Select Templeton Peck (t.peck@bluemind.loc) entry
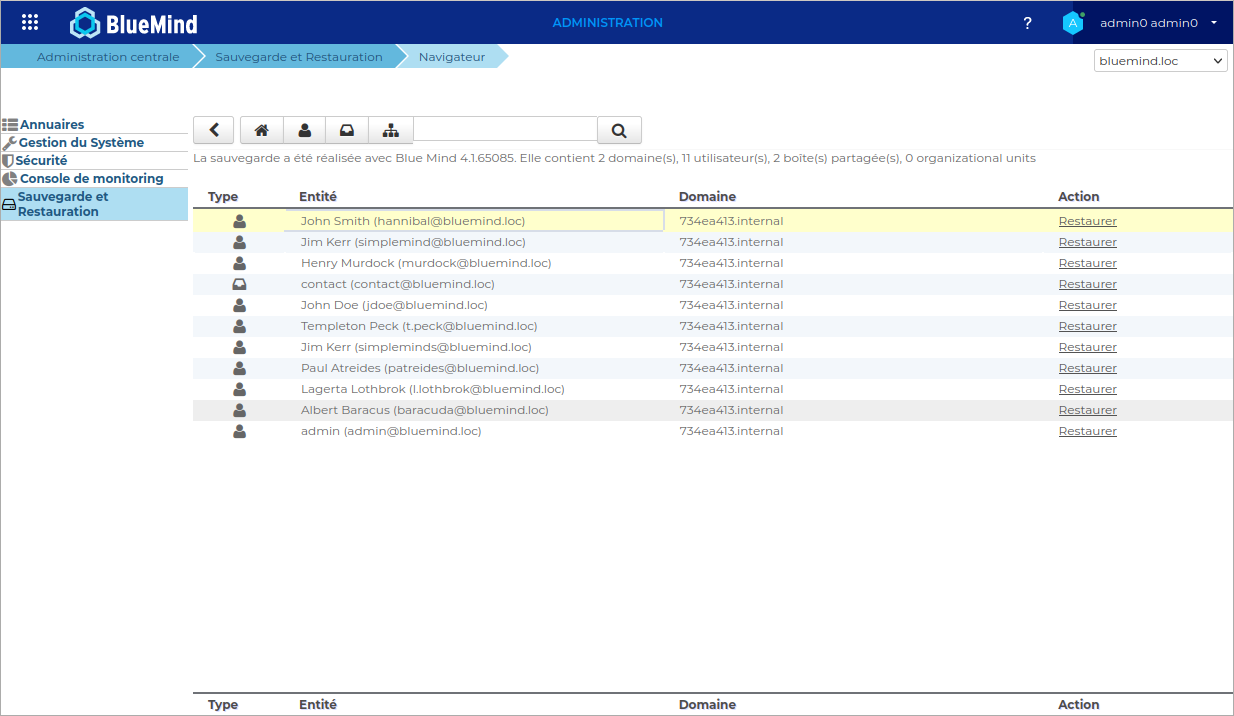 [419, 326]
